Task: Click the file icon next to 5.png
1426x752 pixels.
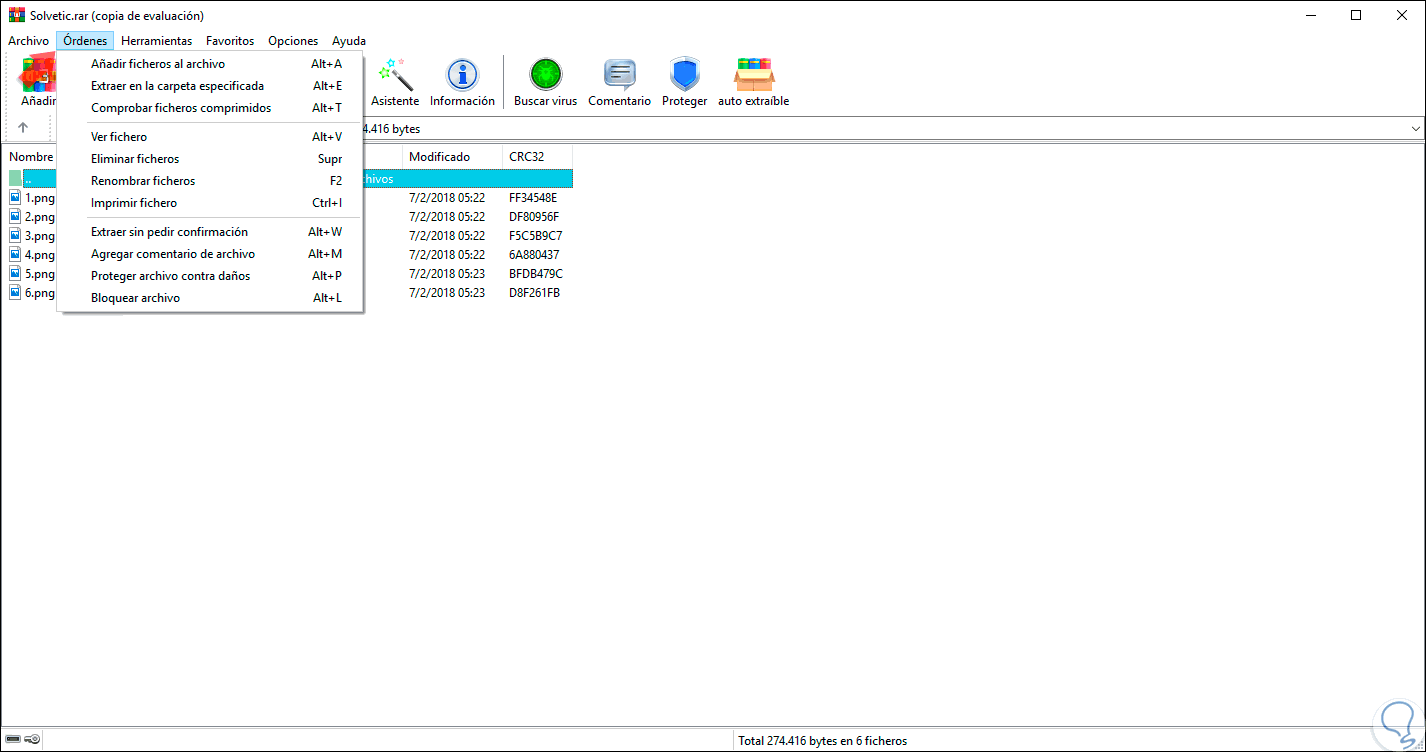Action: click(15, 273)
